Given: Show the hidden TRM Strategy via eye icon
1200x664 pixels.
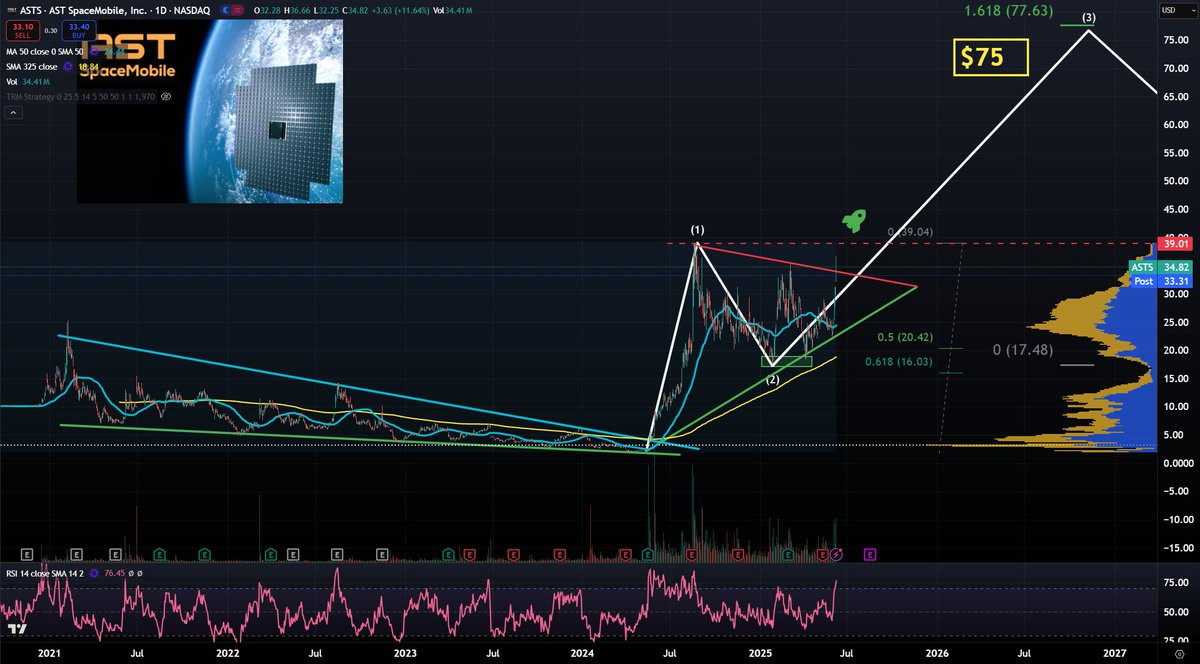Looking at the screenshot, I should [x=166, y=97].
